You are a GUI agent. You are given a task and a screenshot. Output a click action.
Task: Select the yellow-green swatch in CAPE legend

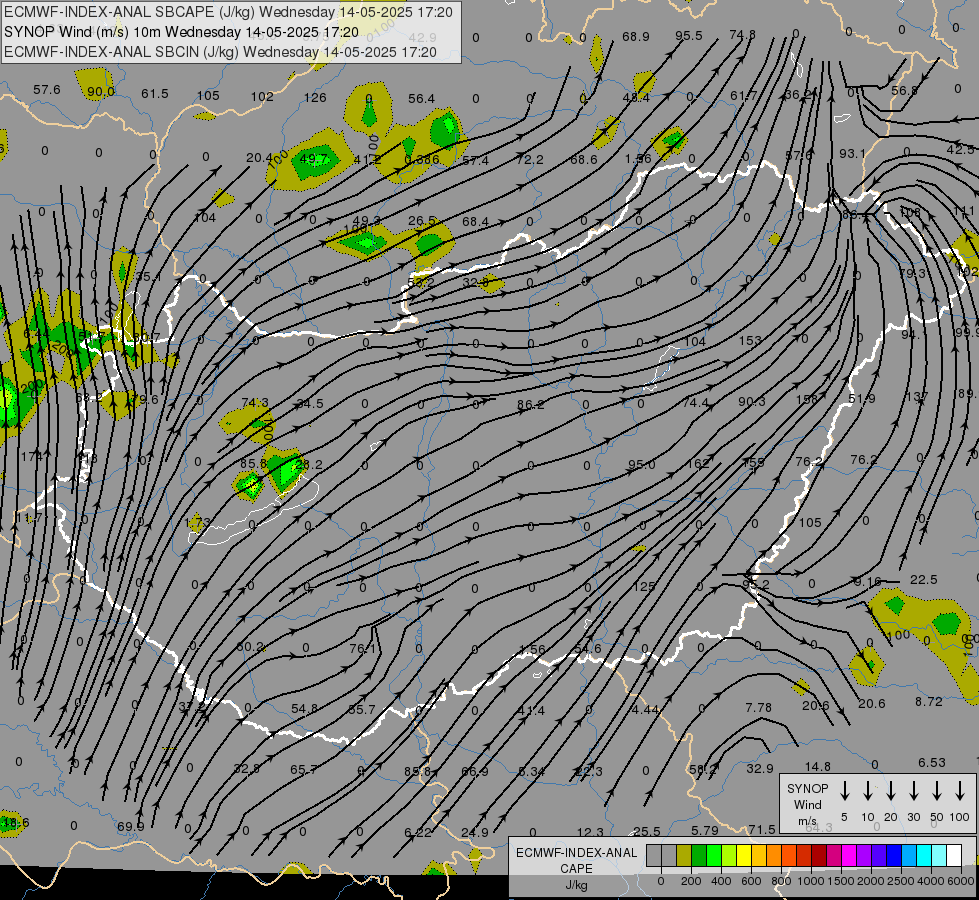[x=729, y=855]
